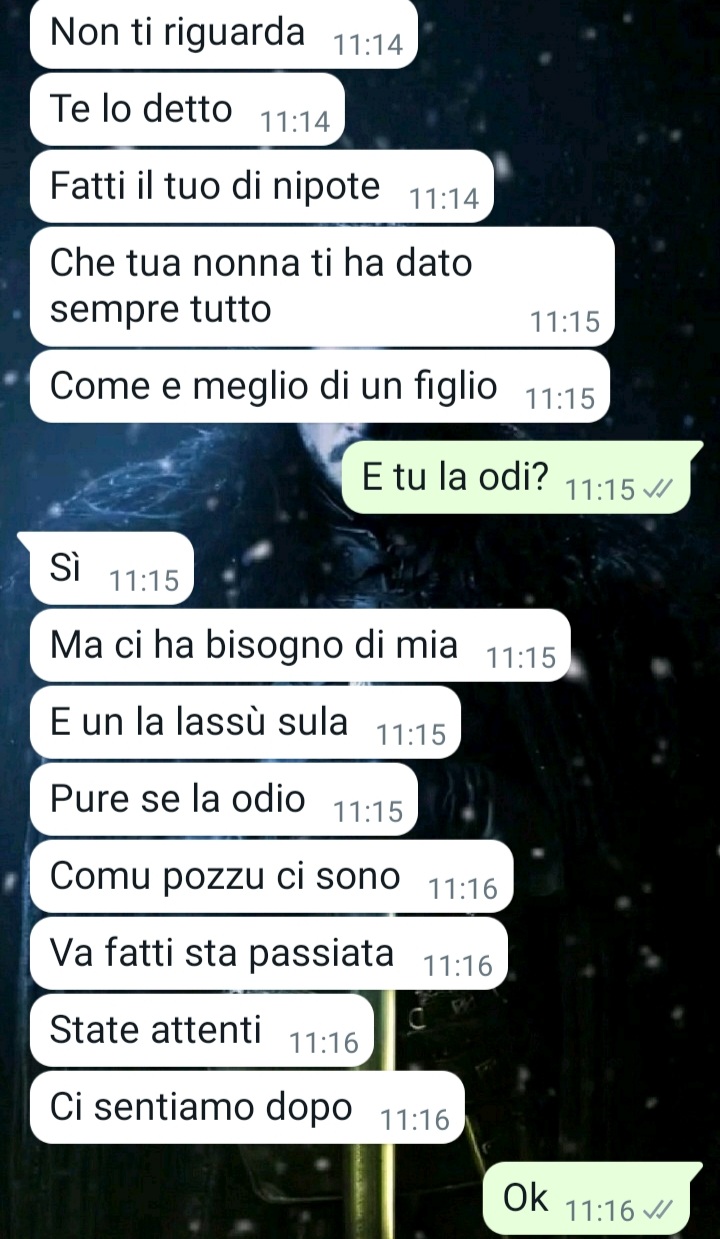Select 'Che tua nonna ti ha dato' bubble
Screen dimensions: 720x1239
pyautogui.click(x=321, y=286)
